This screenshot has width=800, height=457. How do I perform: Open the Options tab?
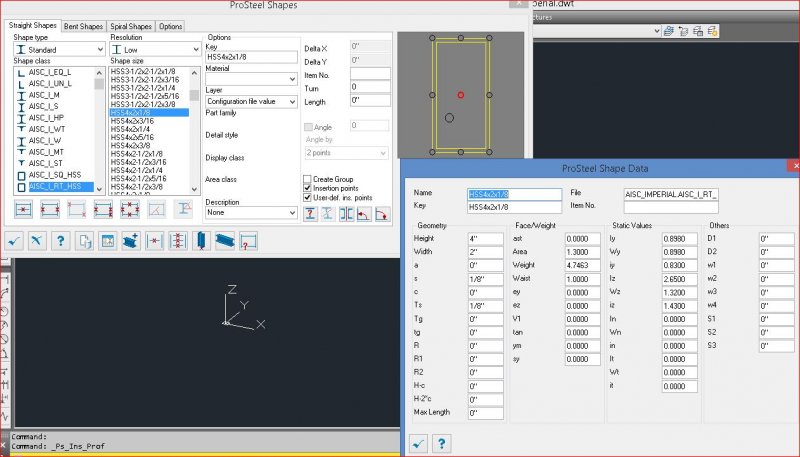[170, 26]
